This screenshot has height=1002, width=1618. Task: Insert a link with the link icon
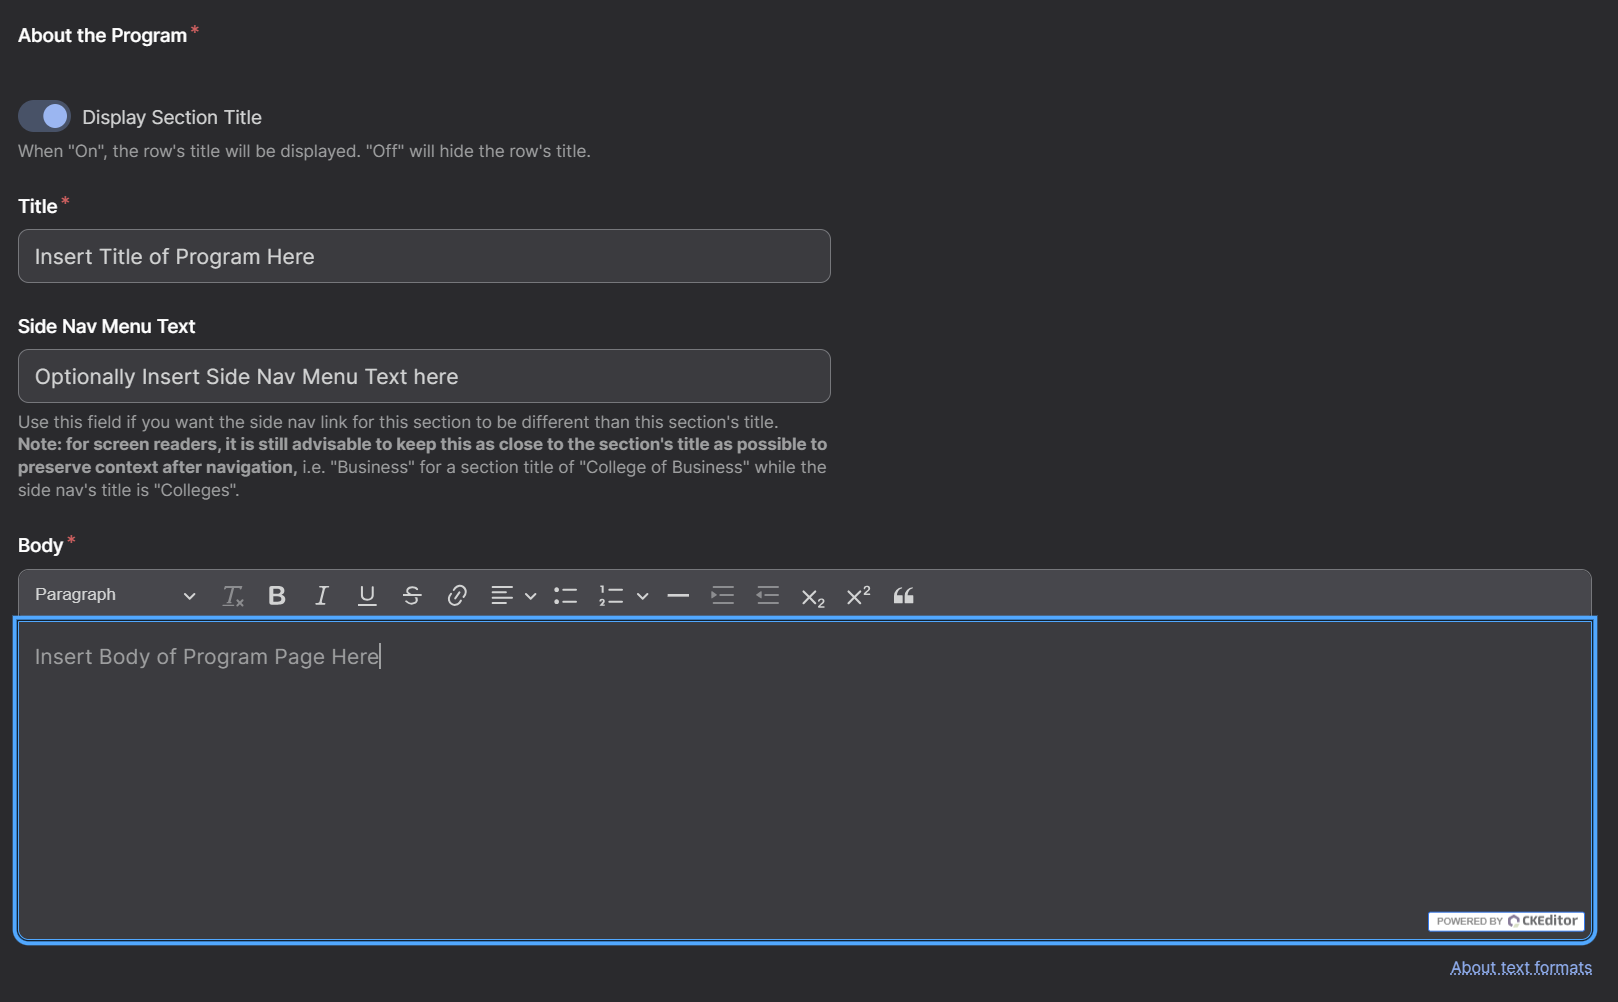click(x=457, y=596)
